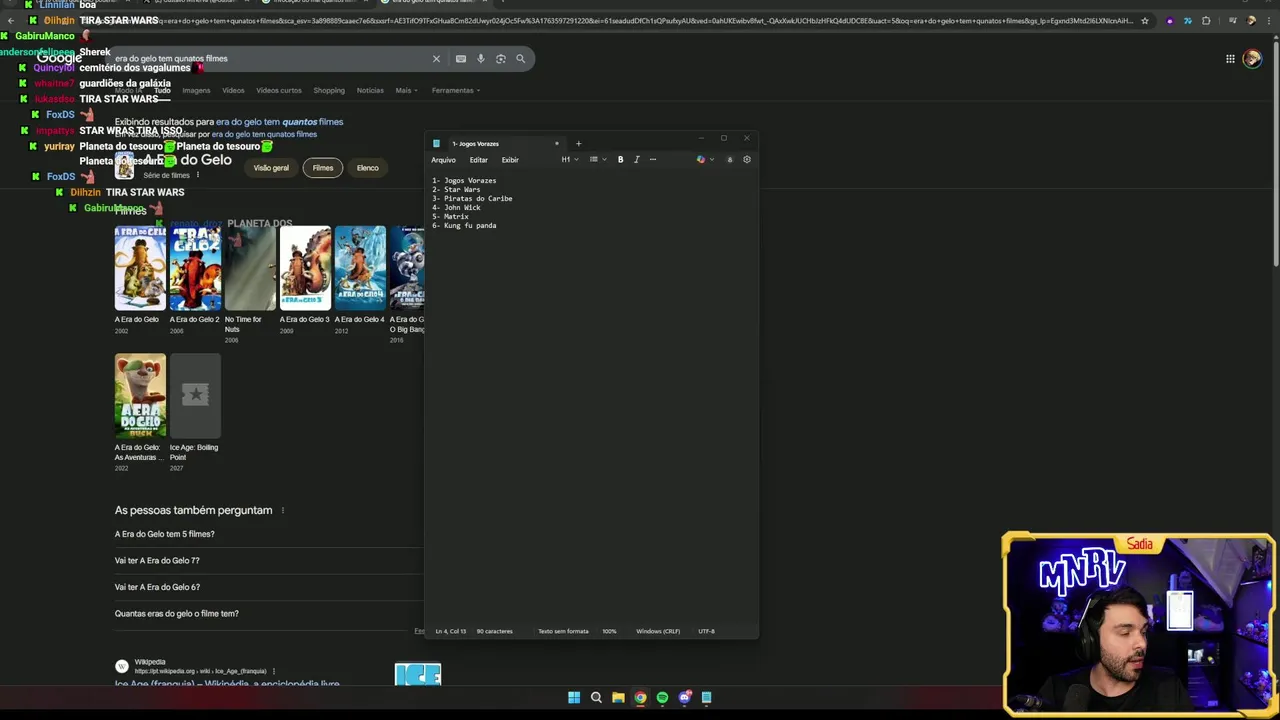Viewport: 1280px width, 720px height.
Task: Switch to Vídeos curtos search tab
Action: pos(278,90)
